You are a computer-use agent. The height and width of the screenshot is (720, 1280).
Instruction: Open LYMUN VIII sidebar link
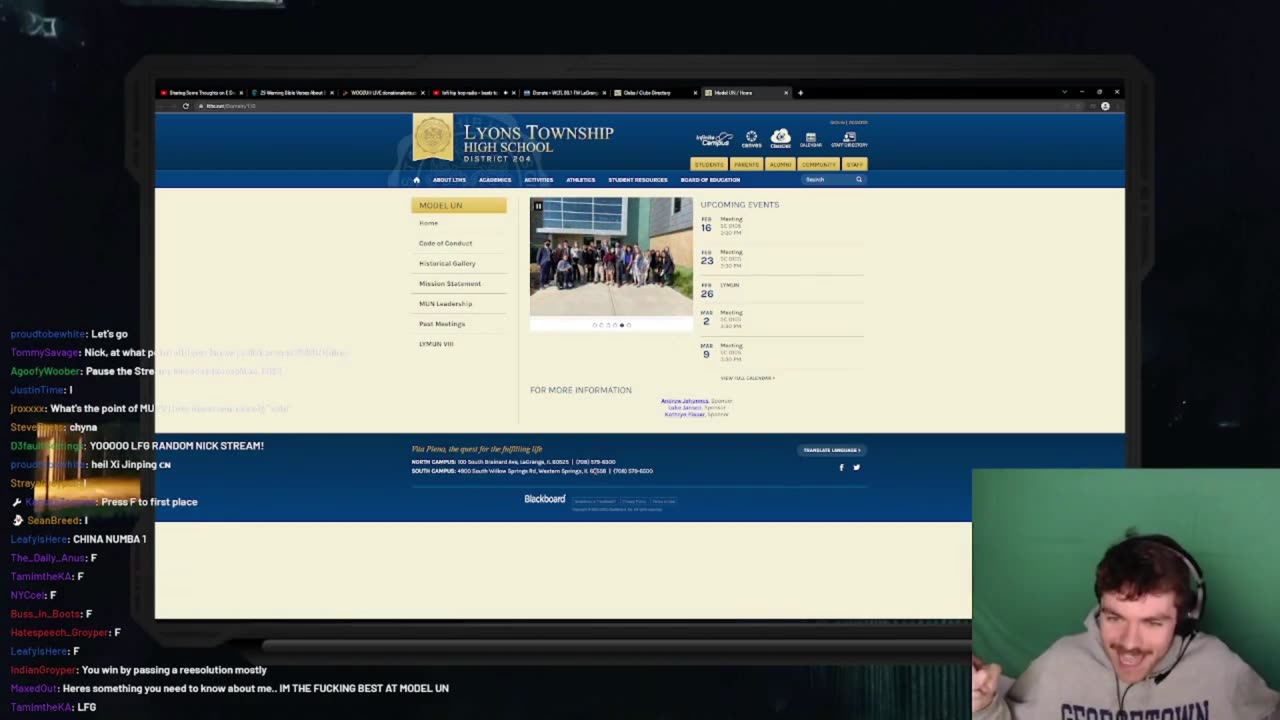pyautogui.click(x=436, y=343)
